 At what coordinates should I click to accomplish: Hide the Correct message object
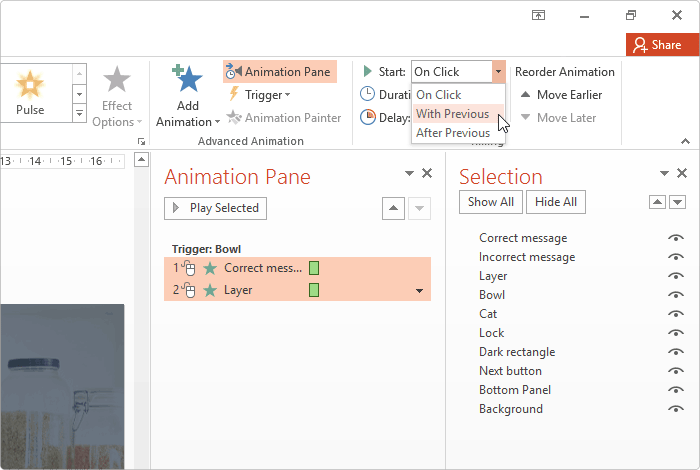(x=676, y=238)
